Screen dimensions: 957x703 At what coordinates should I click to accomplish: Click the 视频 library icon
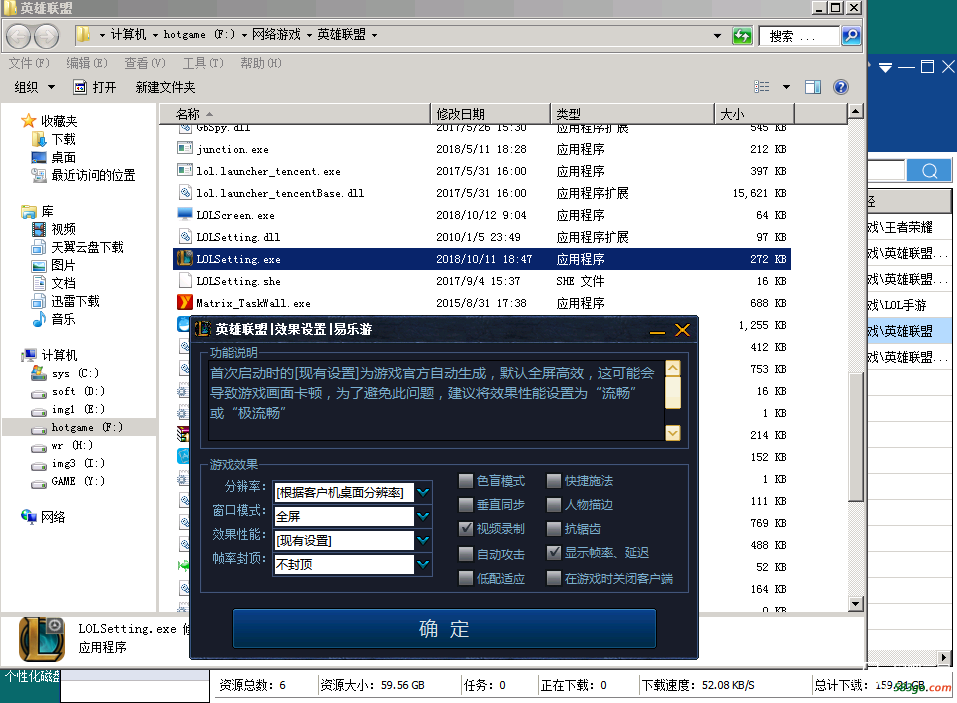pos(39,229)
